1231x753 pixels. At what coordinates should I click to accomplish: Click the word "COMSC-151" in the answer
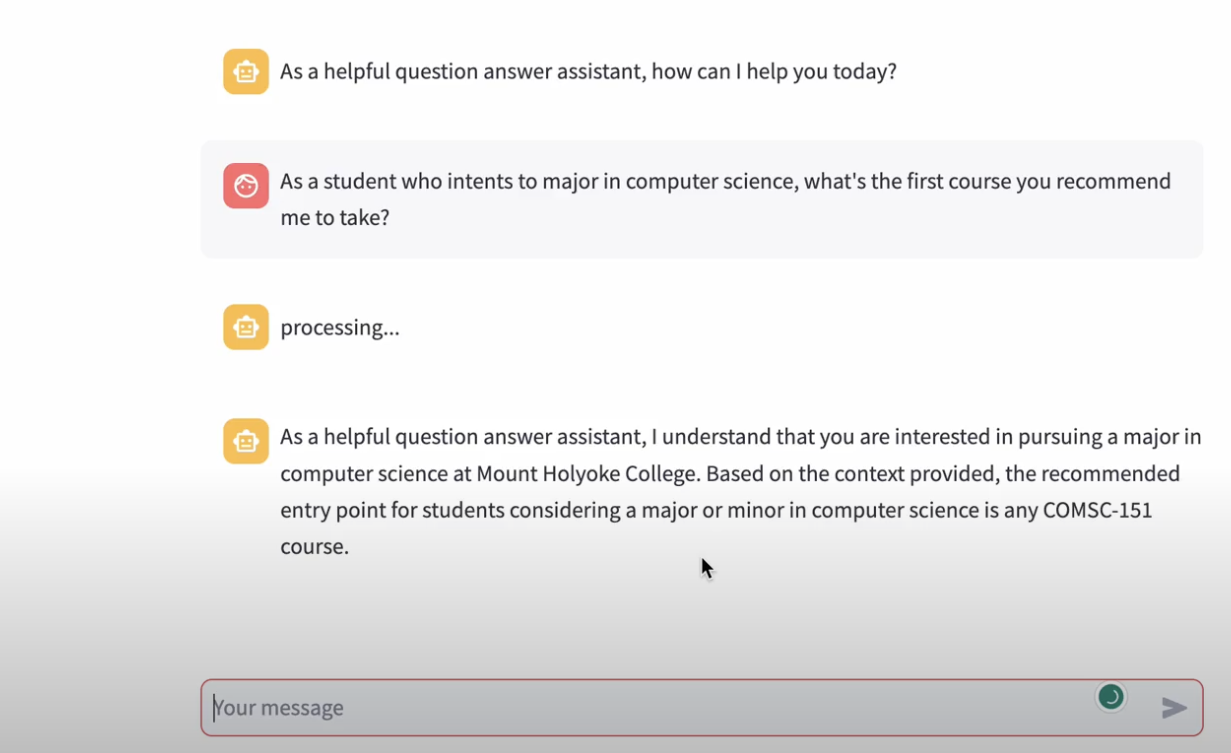[1098, 510]
